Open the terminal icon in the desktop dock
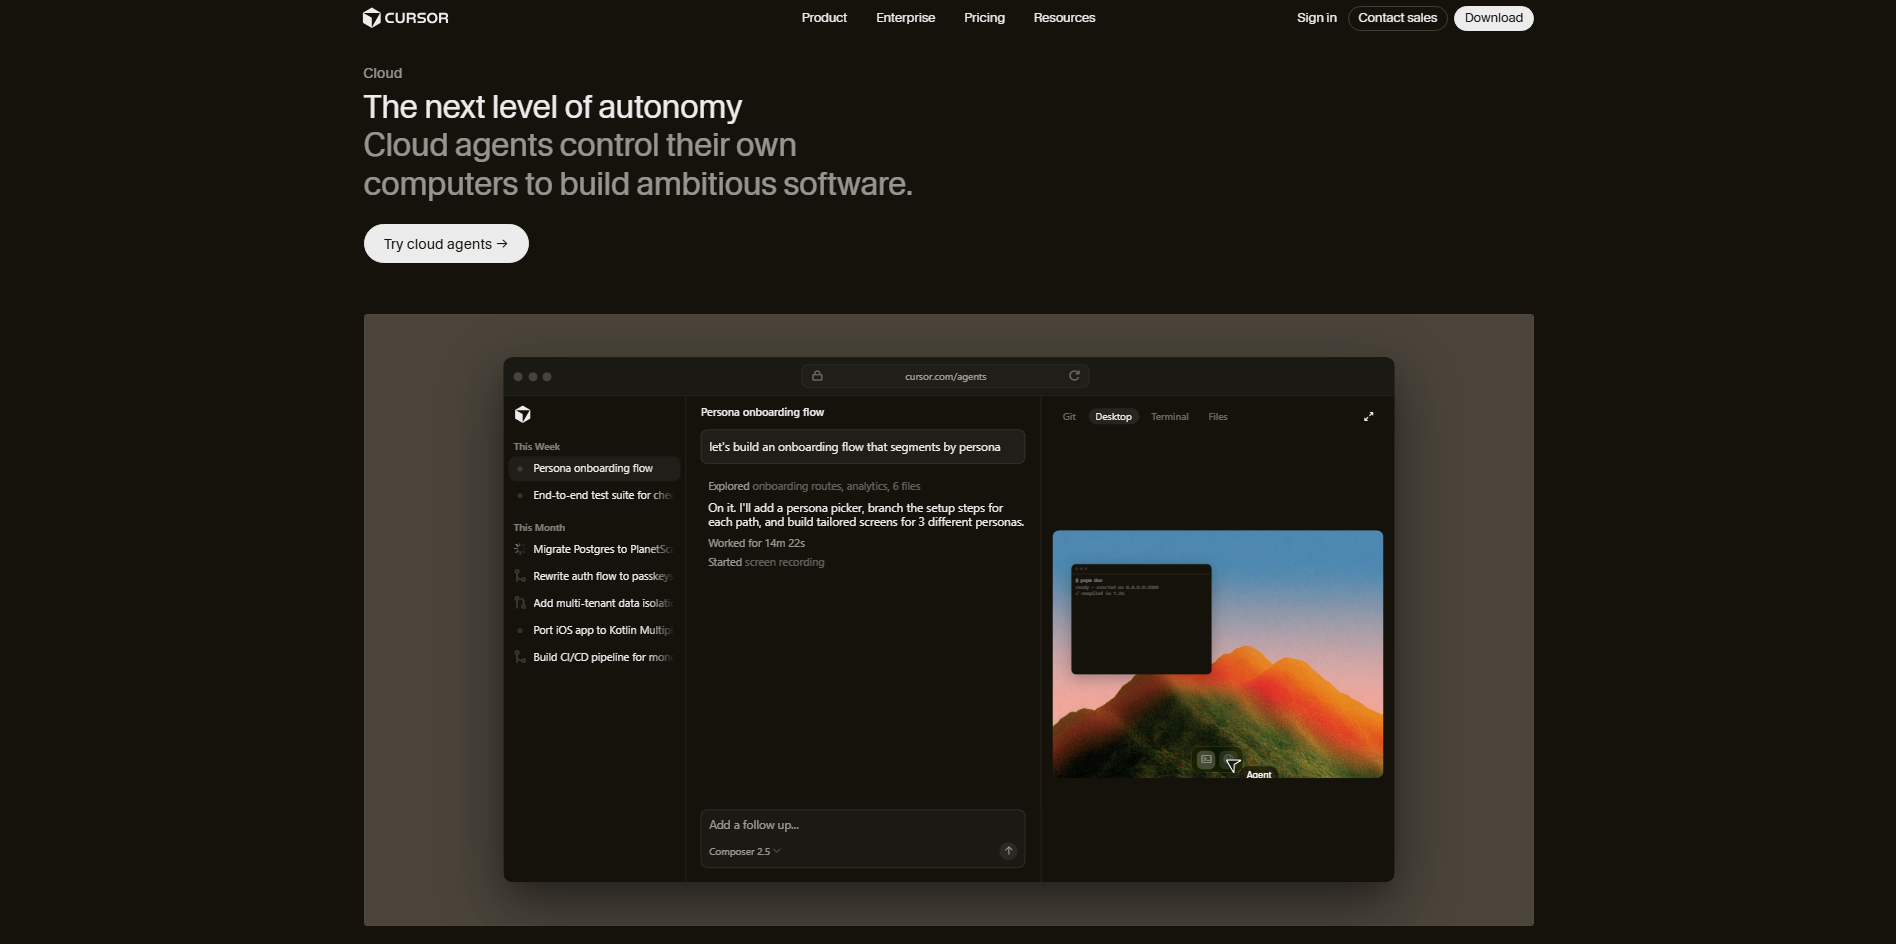The height and width of the screenshot is (944, 1896). (x=1206, y=760)
